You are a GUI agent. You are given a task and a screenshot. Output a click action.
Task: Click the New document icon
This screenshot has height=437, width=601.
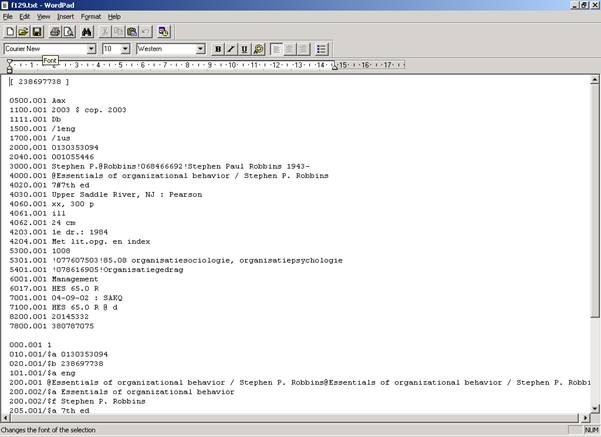coord(10,32)
